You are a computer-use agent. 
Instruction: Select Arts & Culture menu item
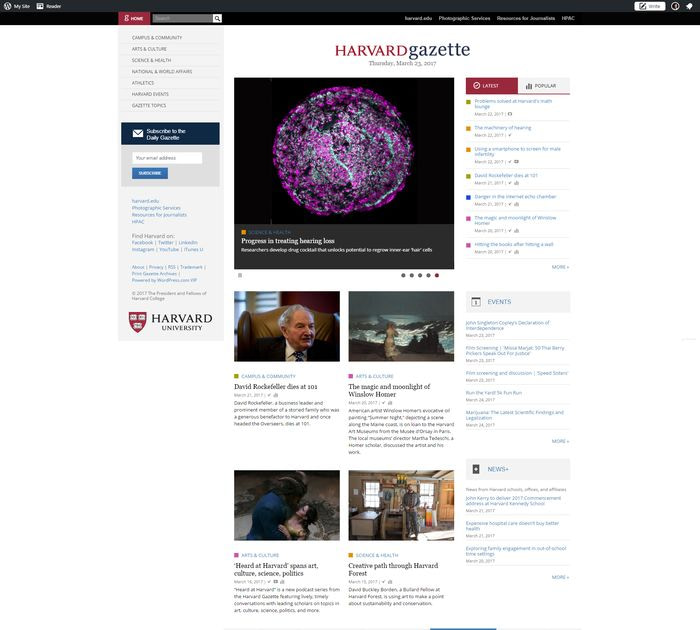click(149, 49)
